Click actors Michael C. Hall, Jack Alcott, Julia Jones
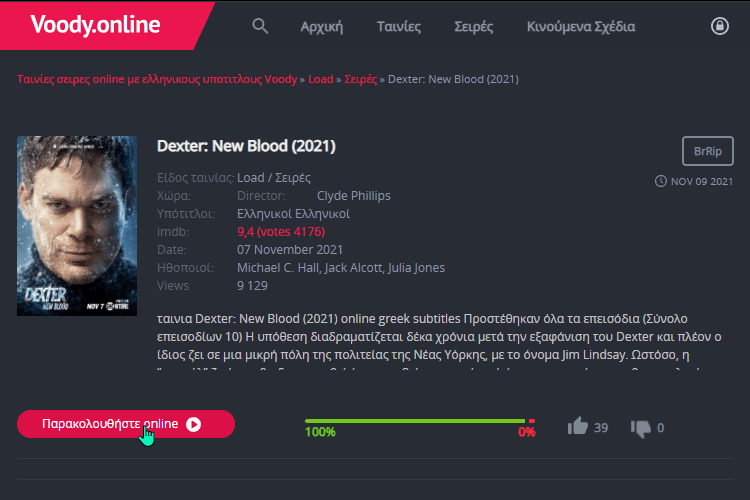The height and width of the screenshot is (500, 750). coord(341,268)
